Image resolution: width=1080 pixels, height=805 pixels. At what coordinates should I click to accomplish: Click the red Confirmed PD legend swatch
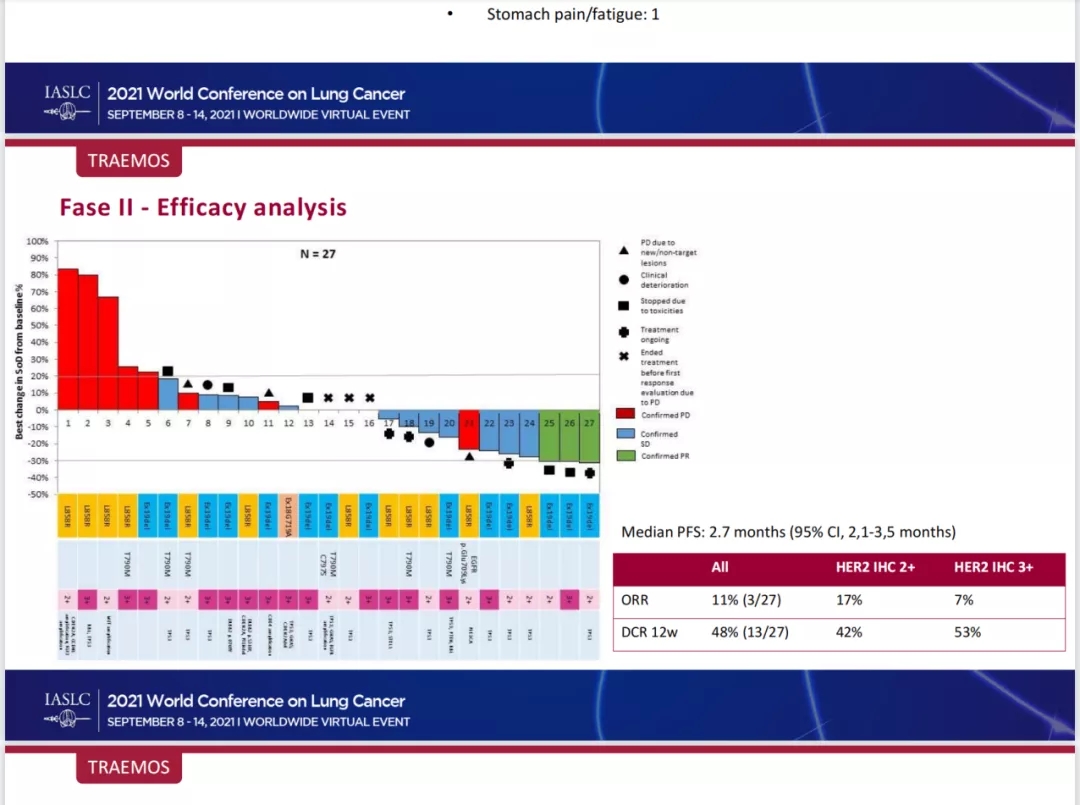point(624,414)
